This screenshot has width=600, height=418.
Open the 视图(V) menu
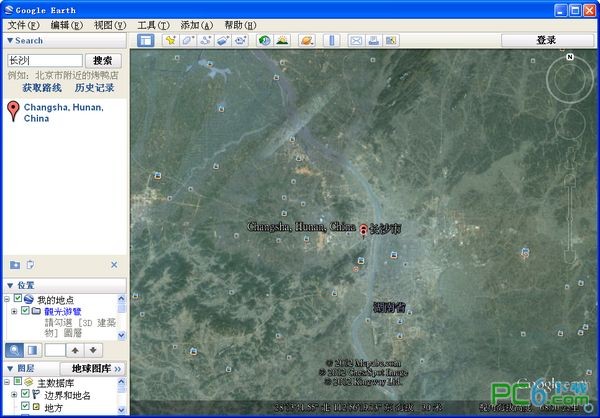(110, 25)
